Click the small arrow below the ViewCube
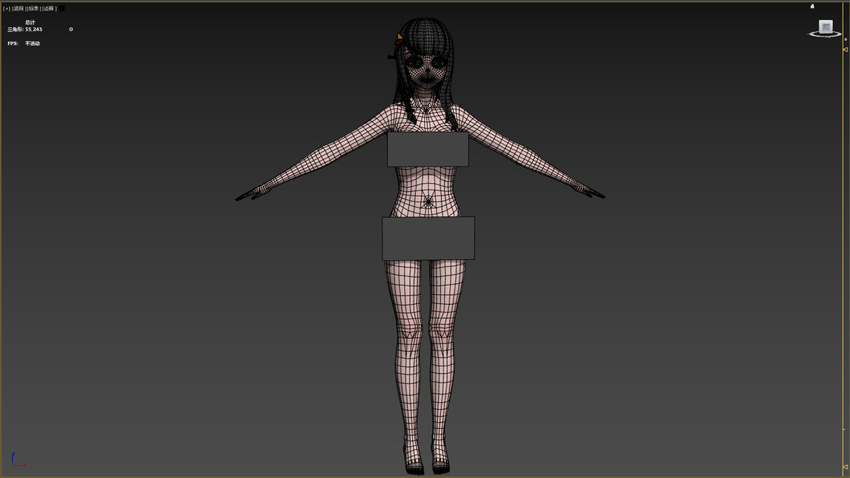This screenshot has width=850, height=478. click(x=845, y=40)
